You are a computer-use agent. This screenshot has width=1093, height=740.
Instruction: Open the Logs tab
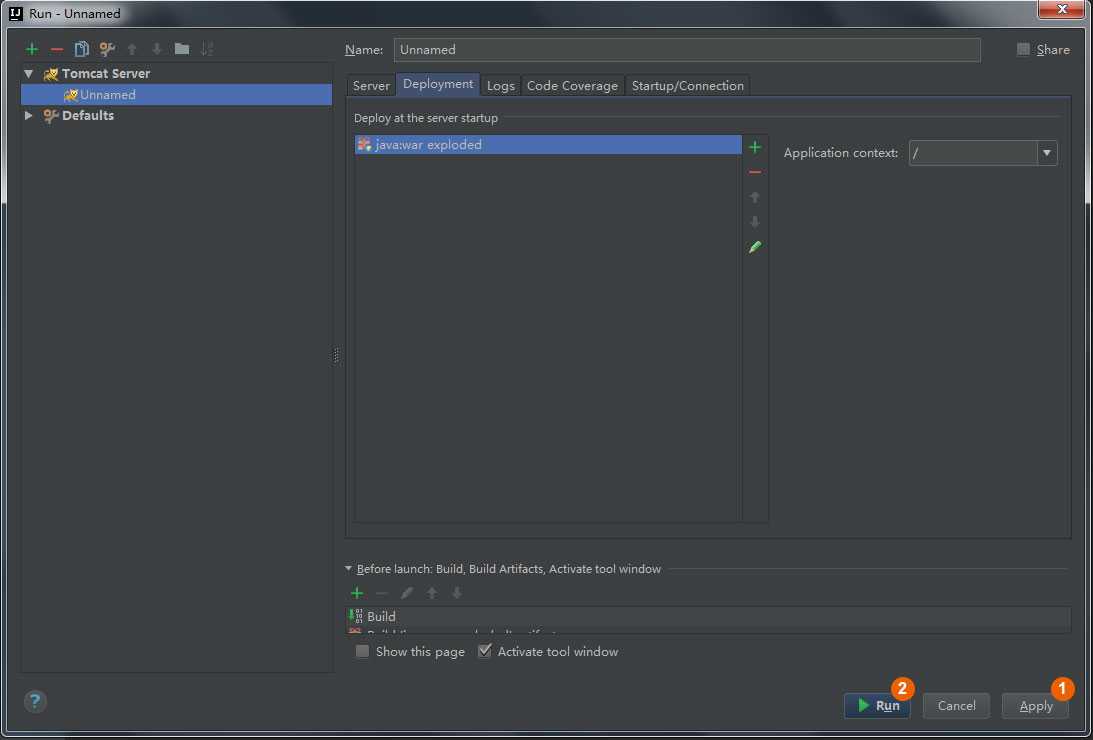coord(500,85)
